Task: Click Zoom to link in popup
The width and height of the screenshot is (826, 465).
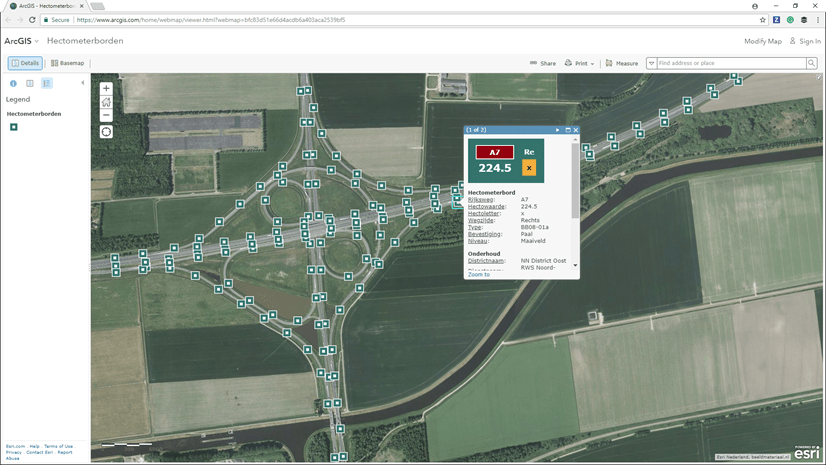Action: click(479, 274)
